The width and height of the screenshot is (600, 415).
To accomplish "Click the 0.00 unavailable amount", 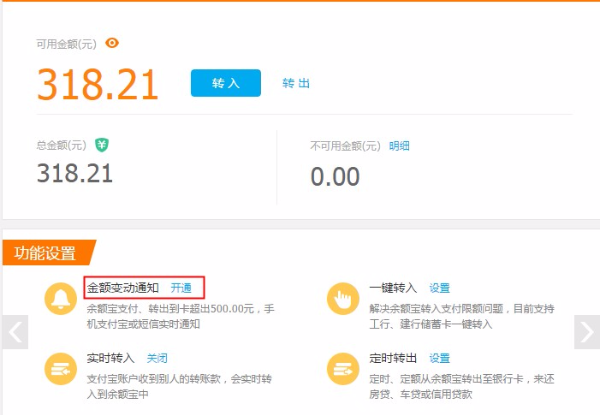I will point(335,177).
